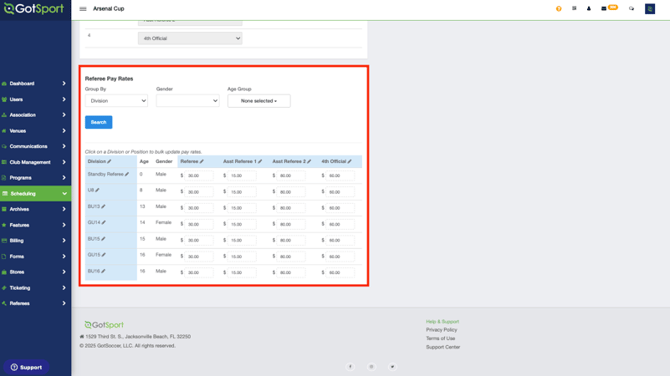Click Asst Referee 1 pay field for U8

(242, 192)
